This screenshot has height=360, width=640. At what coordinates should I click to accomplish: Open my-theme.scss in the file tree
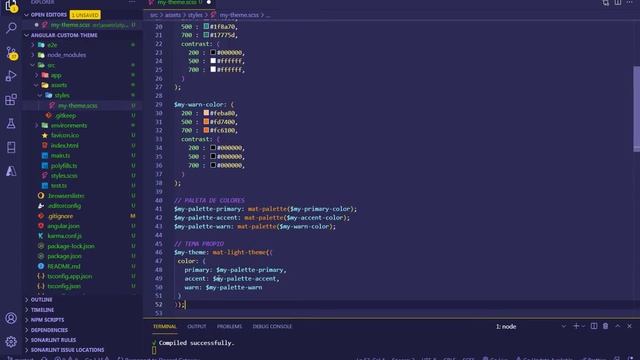tap(78, 105)
